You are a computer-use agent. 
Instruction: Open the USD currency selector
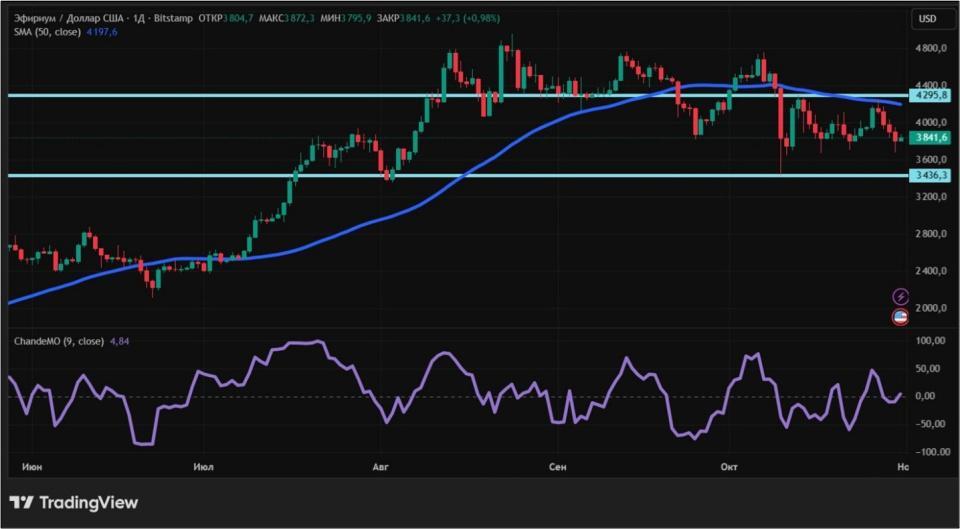(x=927, y=19)
